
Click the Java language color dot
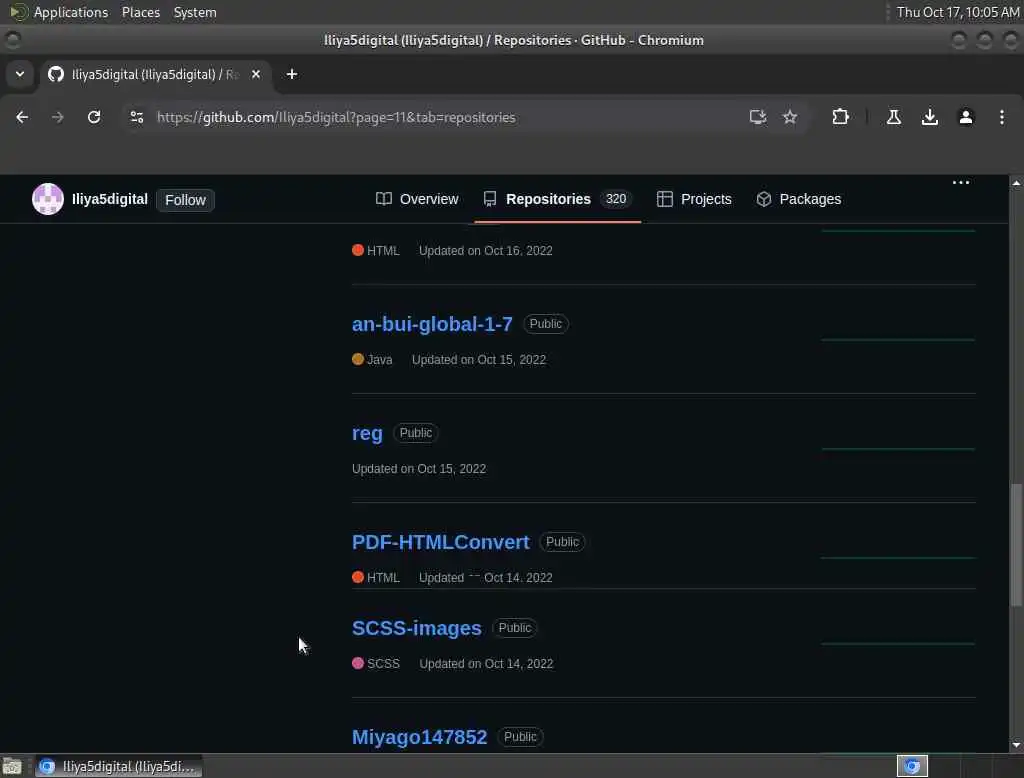[358, 359]
